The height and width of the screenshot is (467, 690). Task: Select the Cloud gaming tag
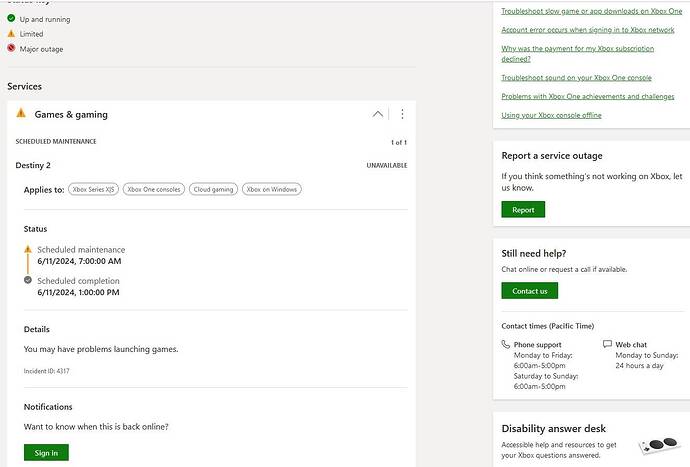[212, 189]
